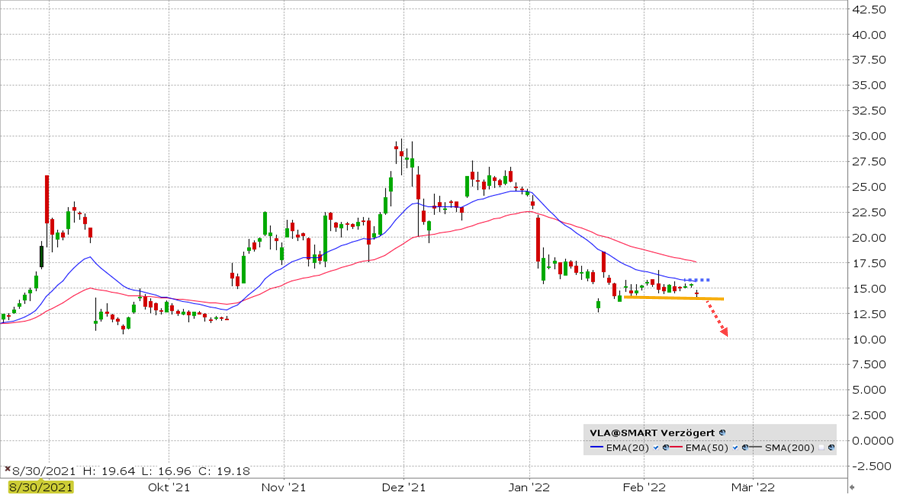
Task: Click the Feb '22 time axis label
Action: click(644, 487)
